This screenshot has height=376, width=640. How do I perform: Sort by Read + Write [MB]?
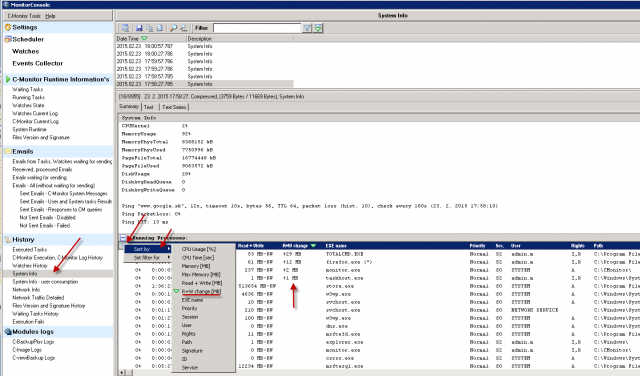202,283
